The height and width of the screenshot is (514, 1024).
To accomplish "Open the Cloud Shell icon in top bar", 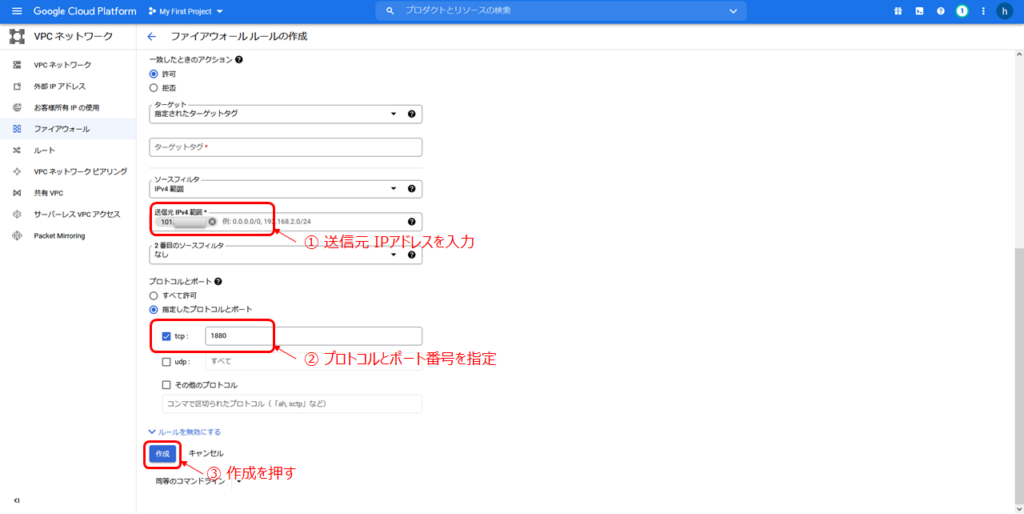I will pyautogui.click(x=918, y=11).
